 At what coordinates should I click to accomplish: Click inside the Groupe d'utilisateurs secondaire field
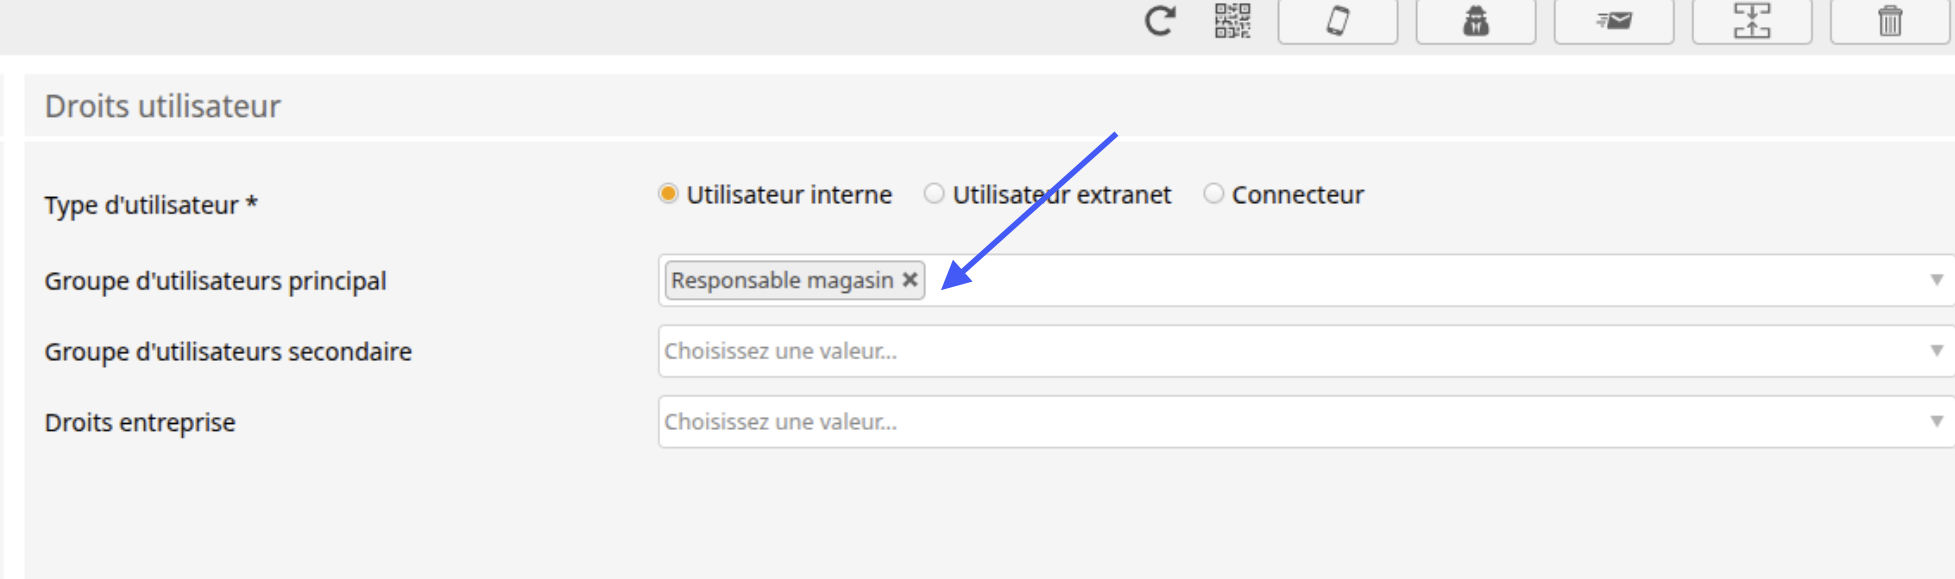point(1306,351)
